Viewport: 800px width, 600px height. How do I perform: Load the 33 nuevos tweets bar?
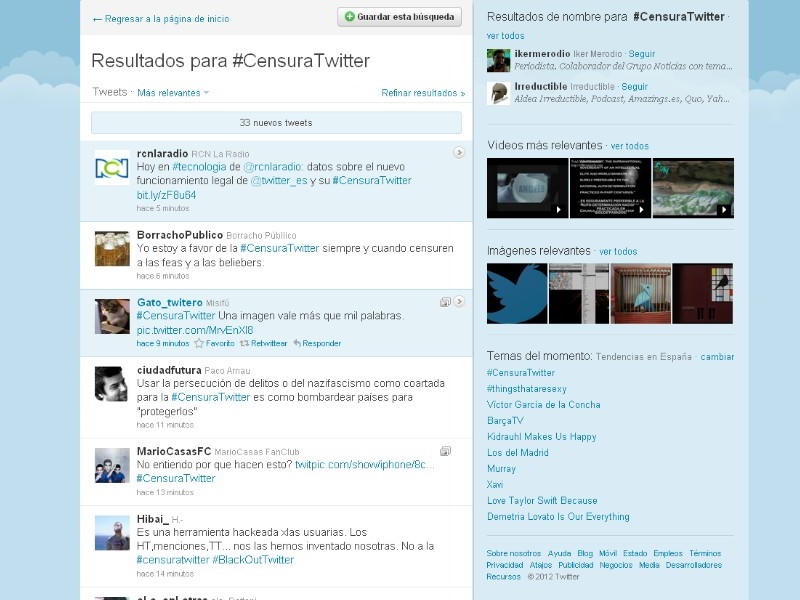(276, 122)
